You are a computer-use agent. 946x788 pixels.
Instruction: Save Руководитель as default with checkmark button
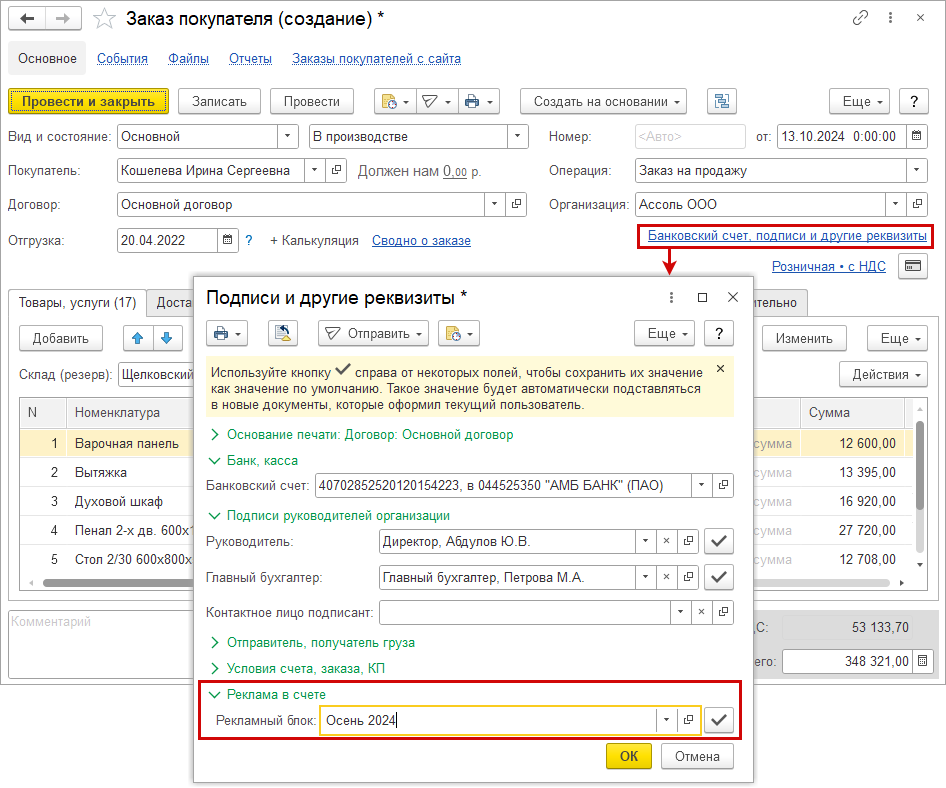pyautogui.click(x=719, y=542)
